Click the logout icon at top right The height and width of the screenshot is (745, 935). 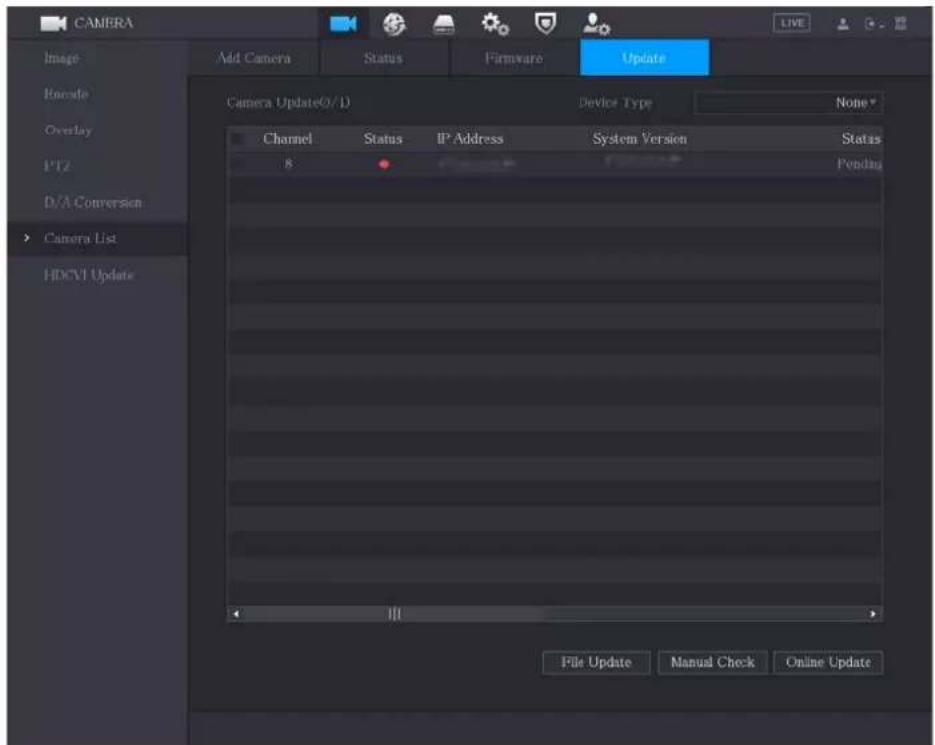[x=872, y=24]
